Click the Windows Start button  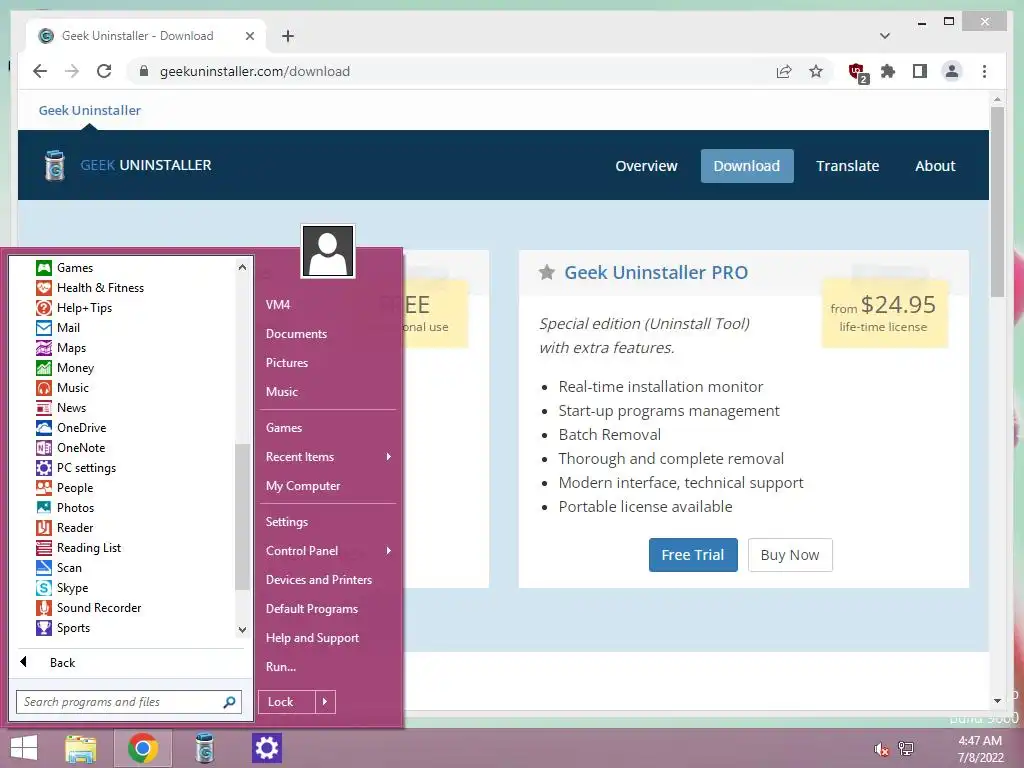[x=24, y=748]
